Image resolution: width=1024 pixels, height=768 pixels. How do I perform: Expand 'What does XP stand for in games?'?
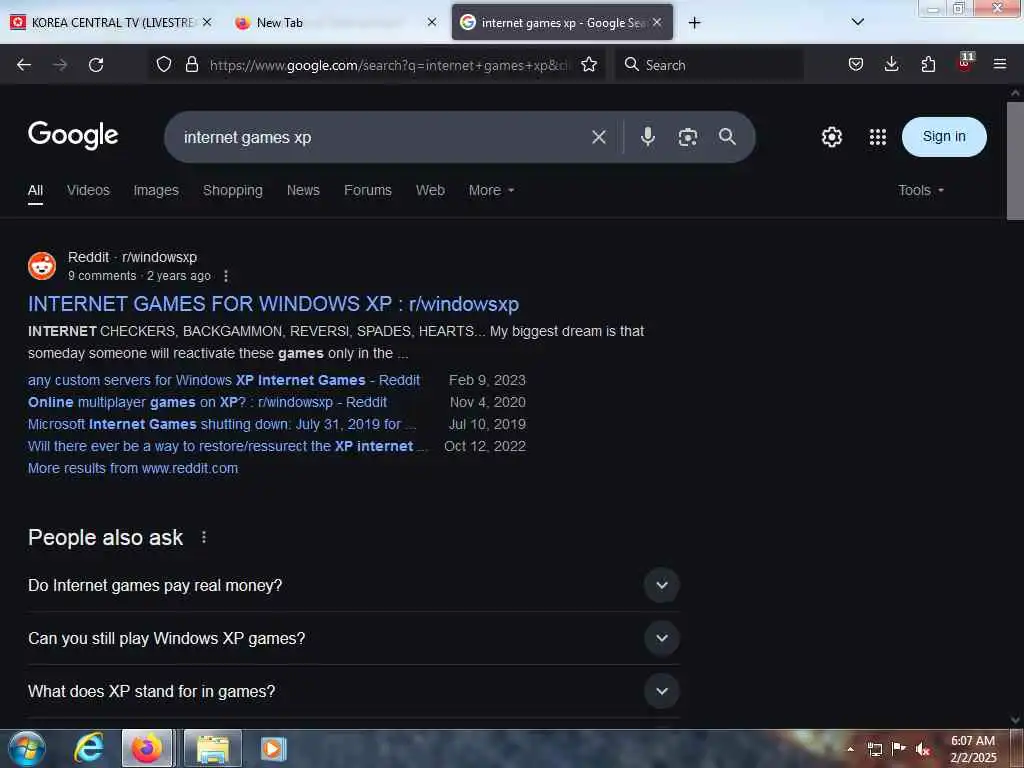click(x=662, y=691)
